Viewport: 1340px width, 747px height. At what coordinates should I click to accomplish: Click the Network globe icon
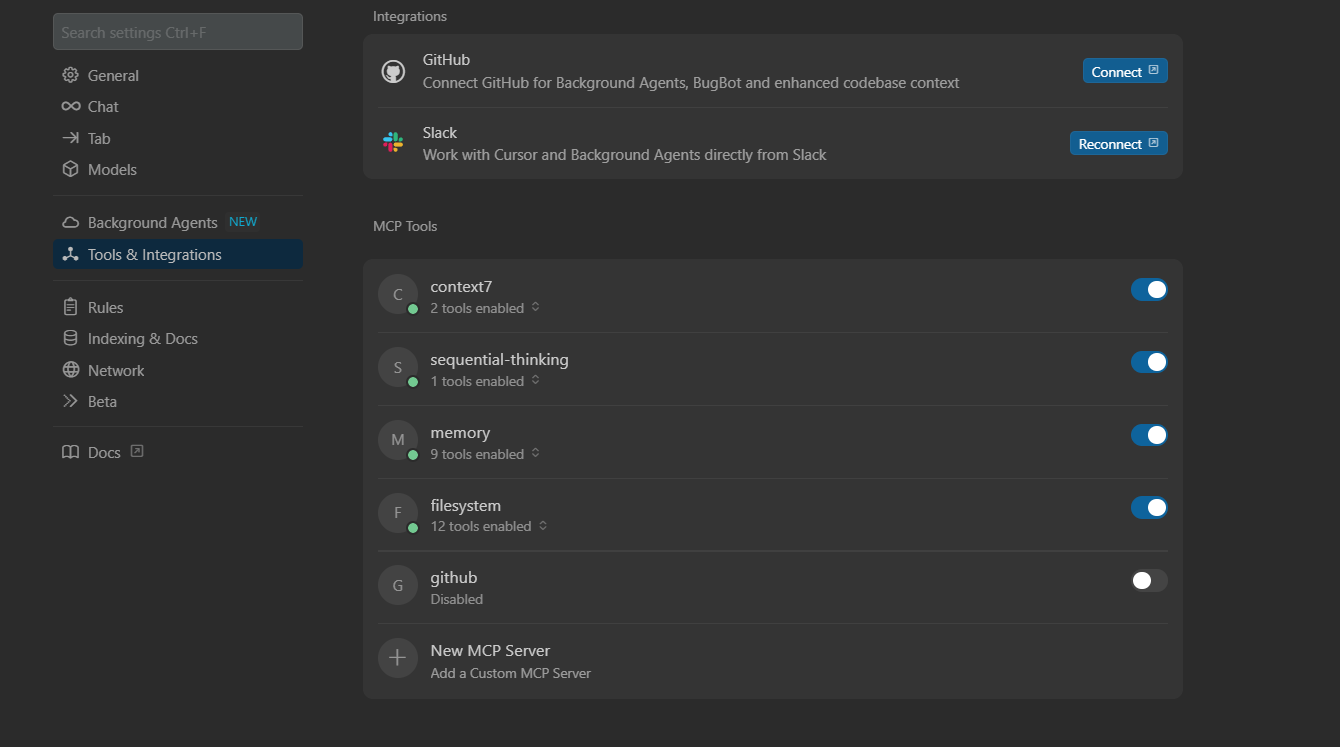click(70, 370)
